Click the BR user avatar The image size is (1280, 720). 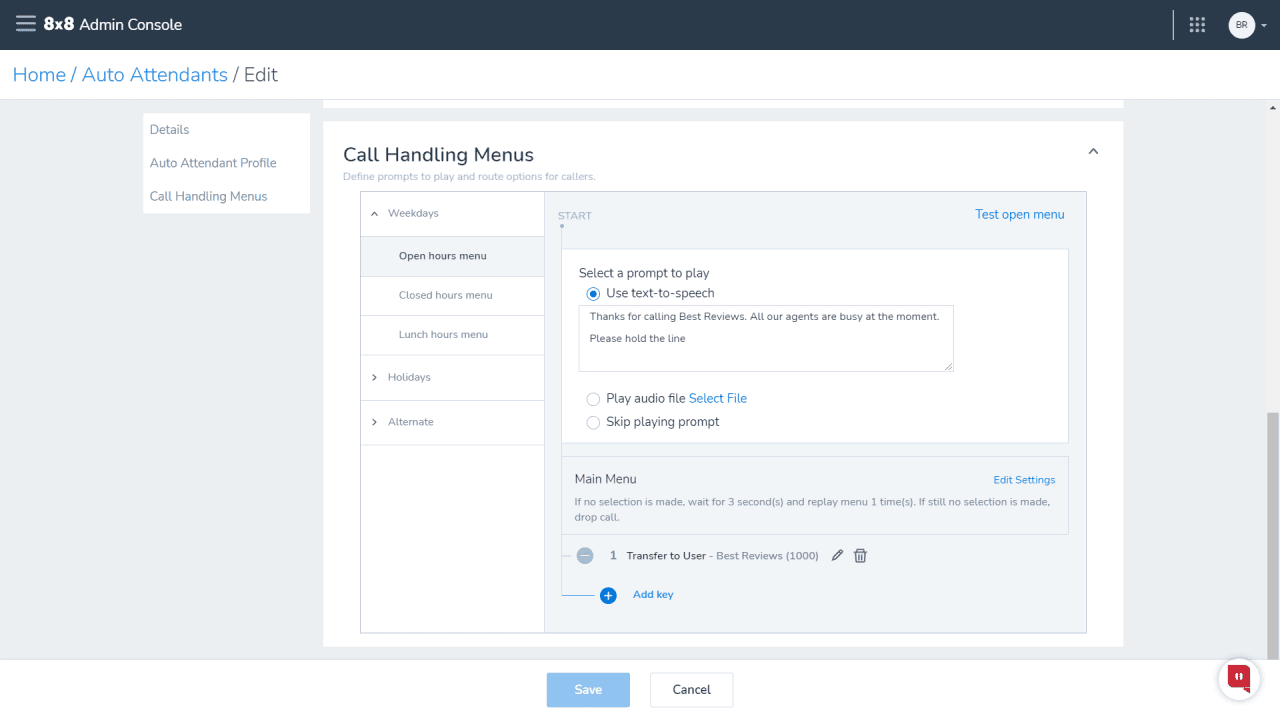(1241, 25)
